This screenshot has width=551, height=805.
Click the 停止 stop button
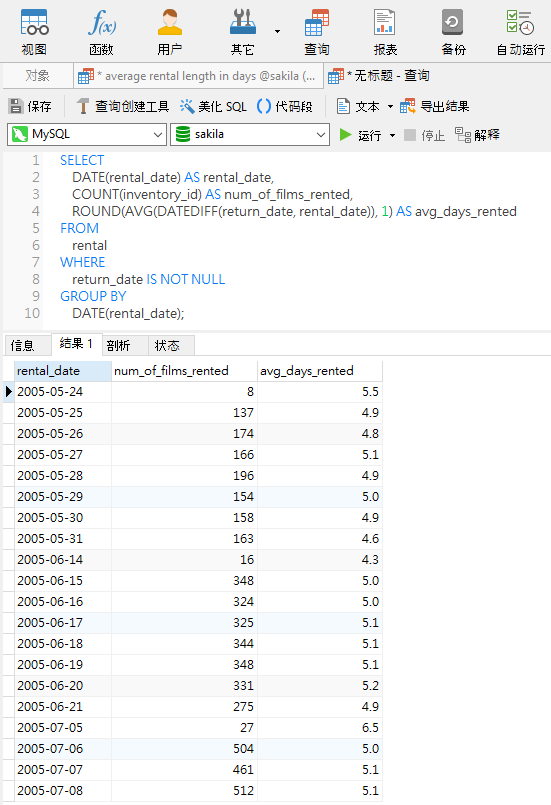424,135
